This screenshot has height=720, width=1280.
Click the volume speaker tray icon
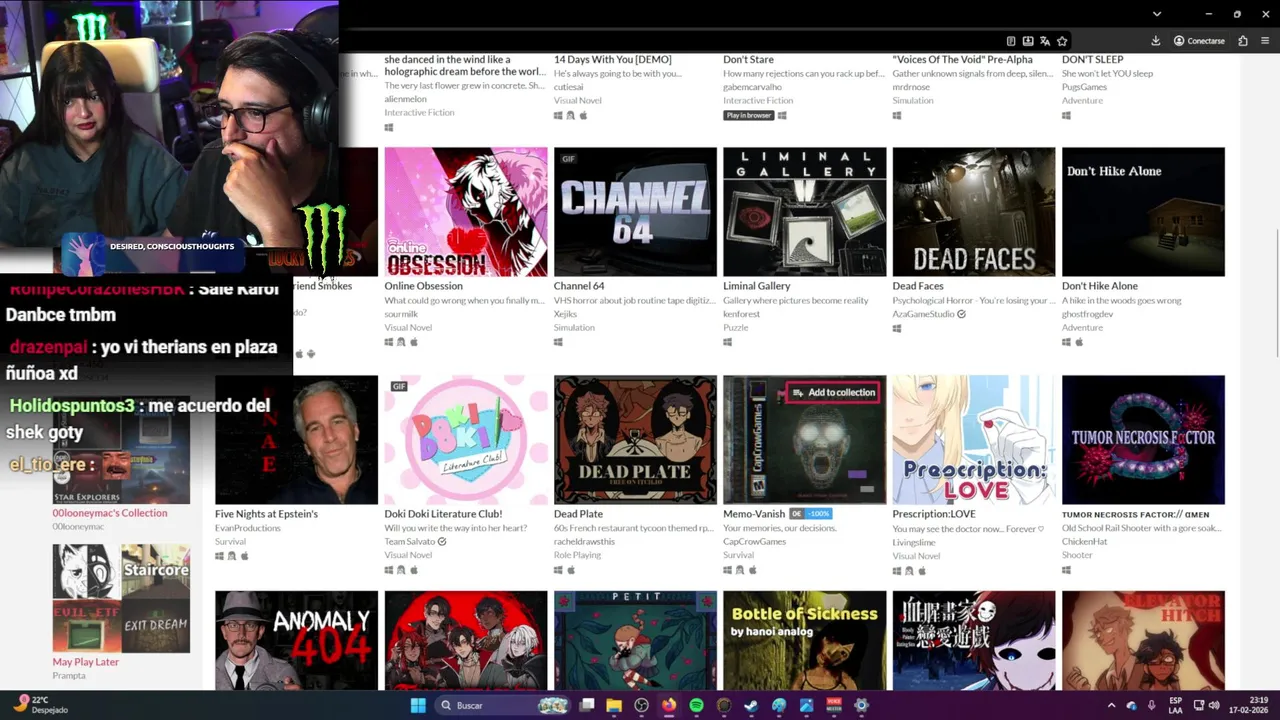coord(1214,705)
